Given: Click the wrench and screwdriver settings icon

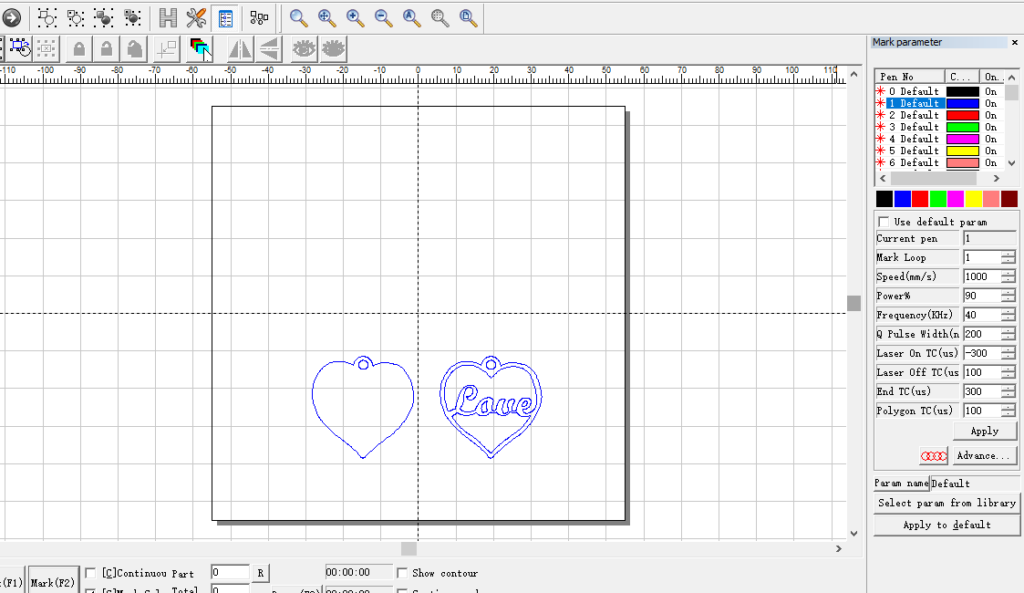Looking at the screenshot, I should point(196,17).
